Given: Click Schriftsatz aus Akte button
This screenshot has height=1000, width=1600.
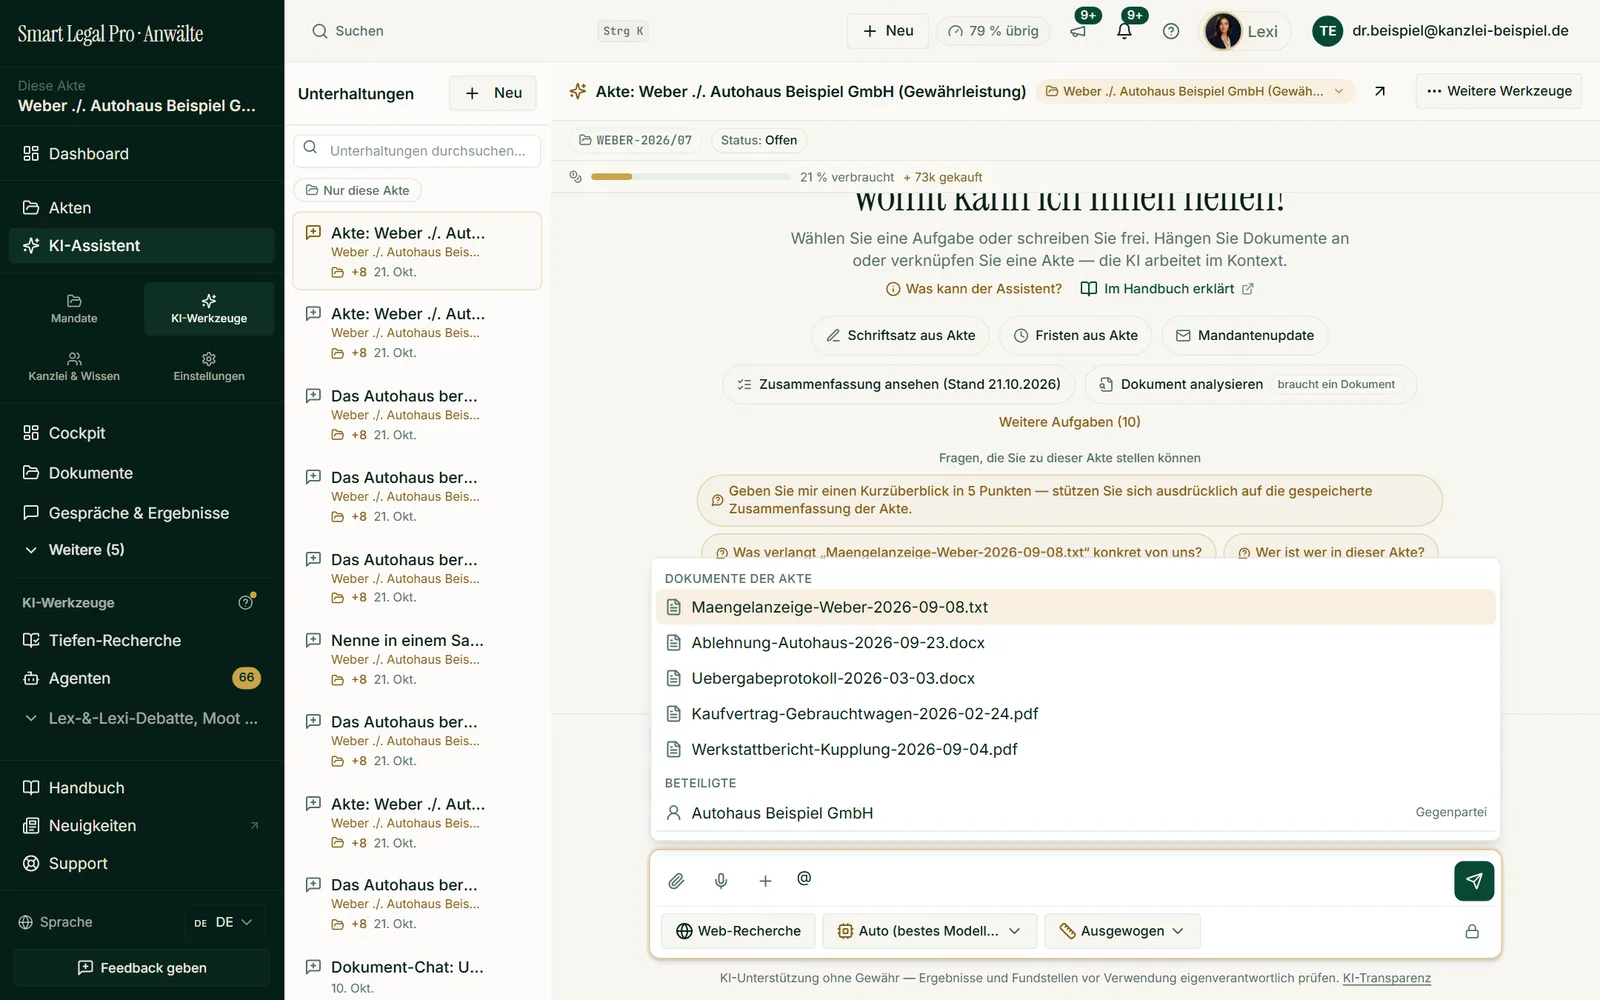Looking at the screenshot, I should point(900,335).
